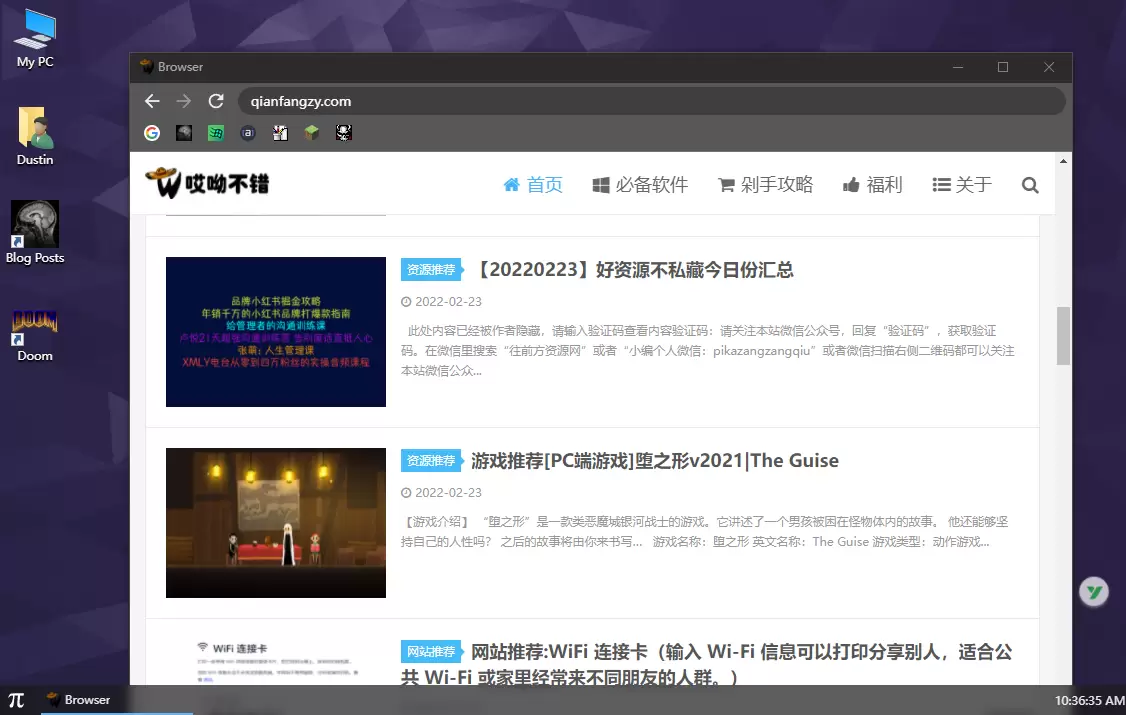Viewport: 1126px width, 715px height.
Task: Click the website search magnifier icon
Action: click(1030, 185)
